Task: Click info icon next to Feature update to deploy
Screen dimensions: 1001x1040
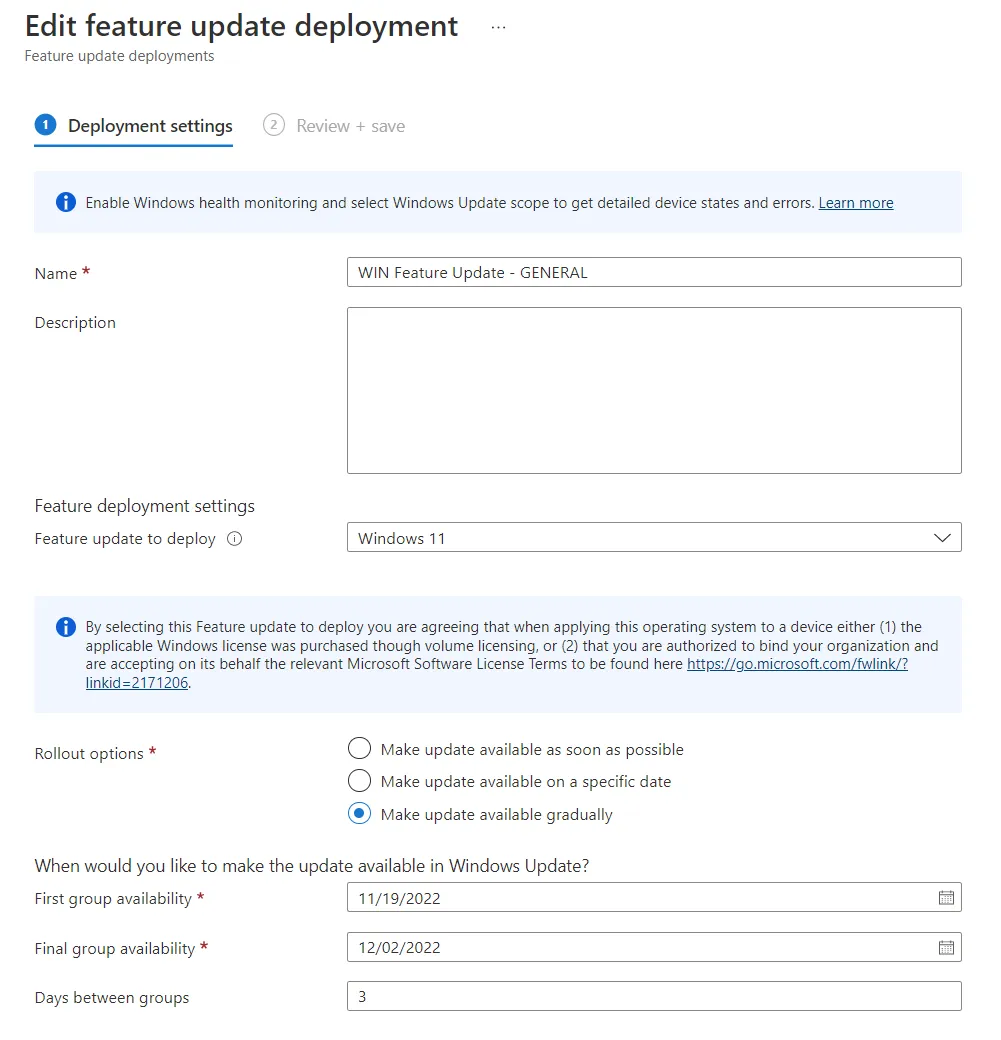Action: click(234, 539)
